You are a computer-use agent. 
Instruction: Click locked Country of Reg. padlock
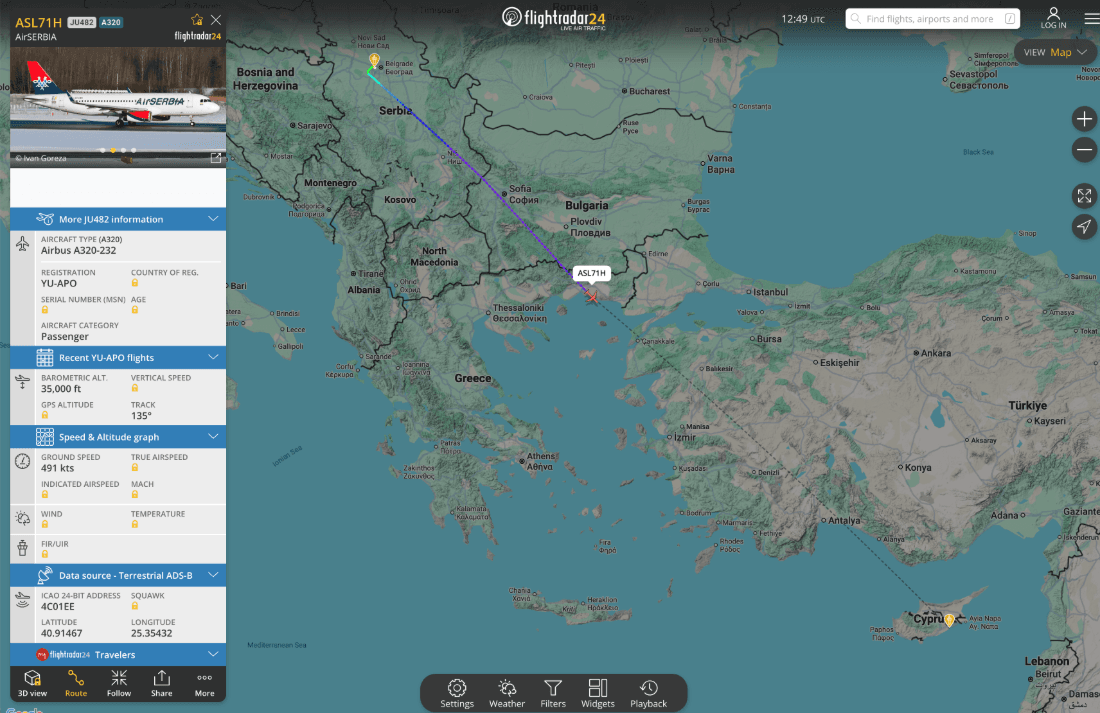tap(135, 283)
